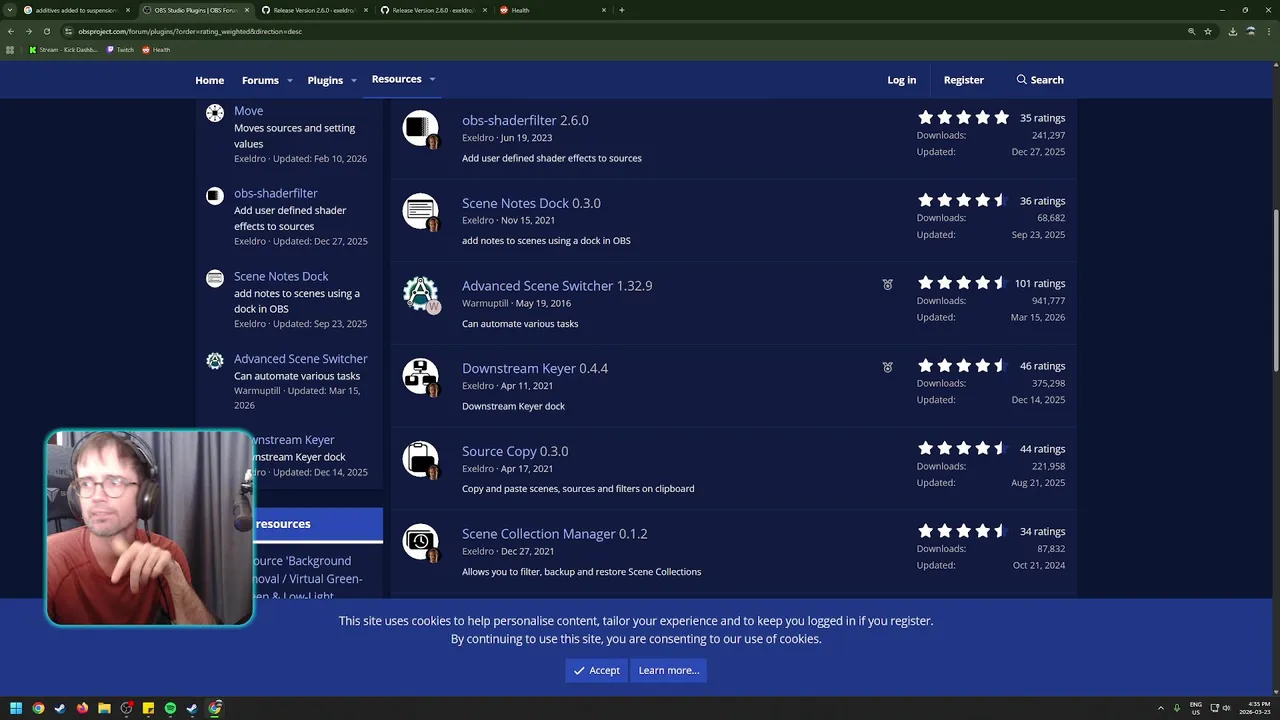This screenshot has width=1280, height=720.
Task: Open the site Search
Action: pos(1040,80)
